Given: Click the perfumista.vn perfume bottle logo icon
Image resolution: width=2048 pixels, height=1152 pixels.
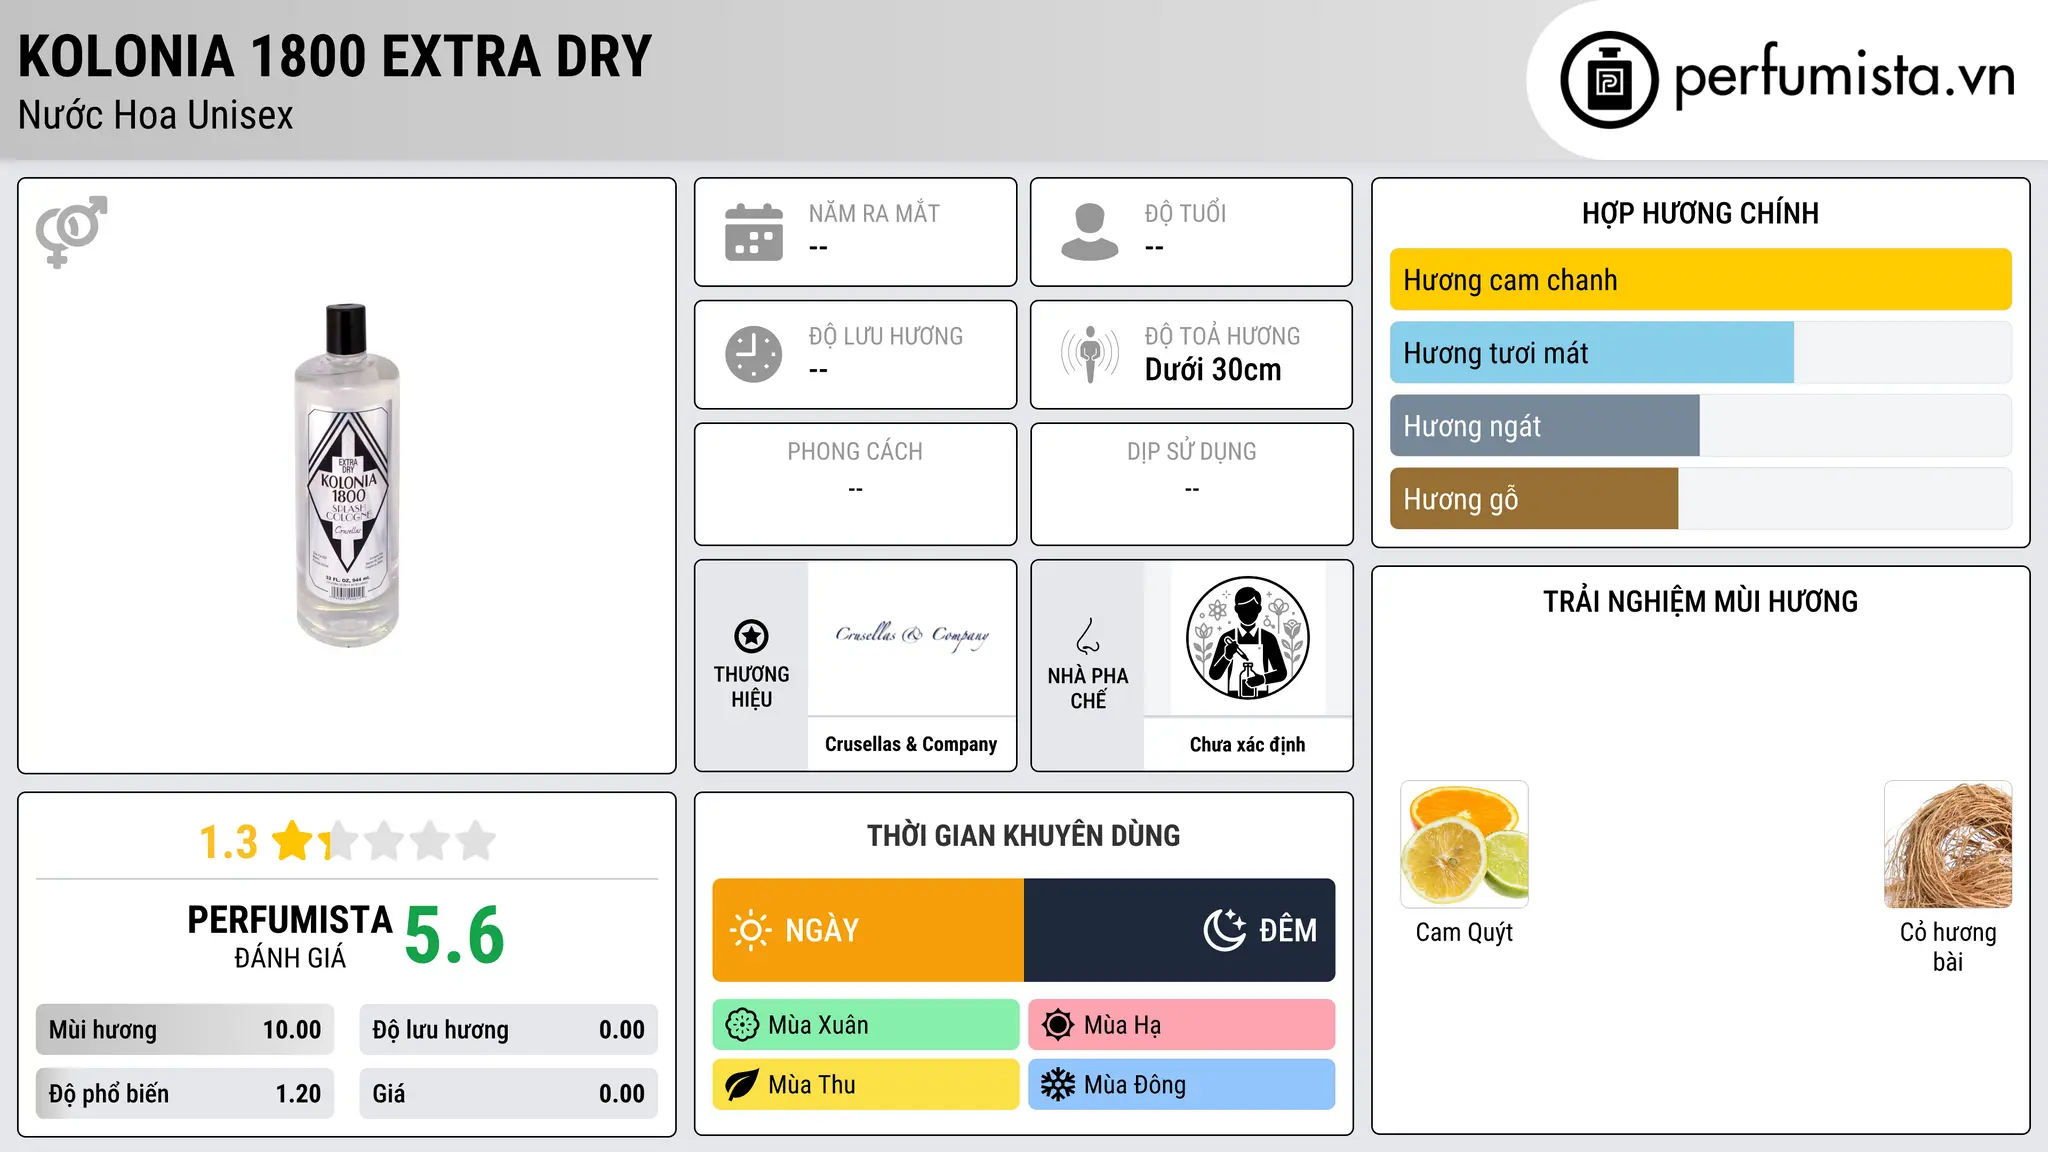Looking at the screenshot, I should click(1609, 80).
